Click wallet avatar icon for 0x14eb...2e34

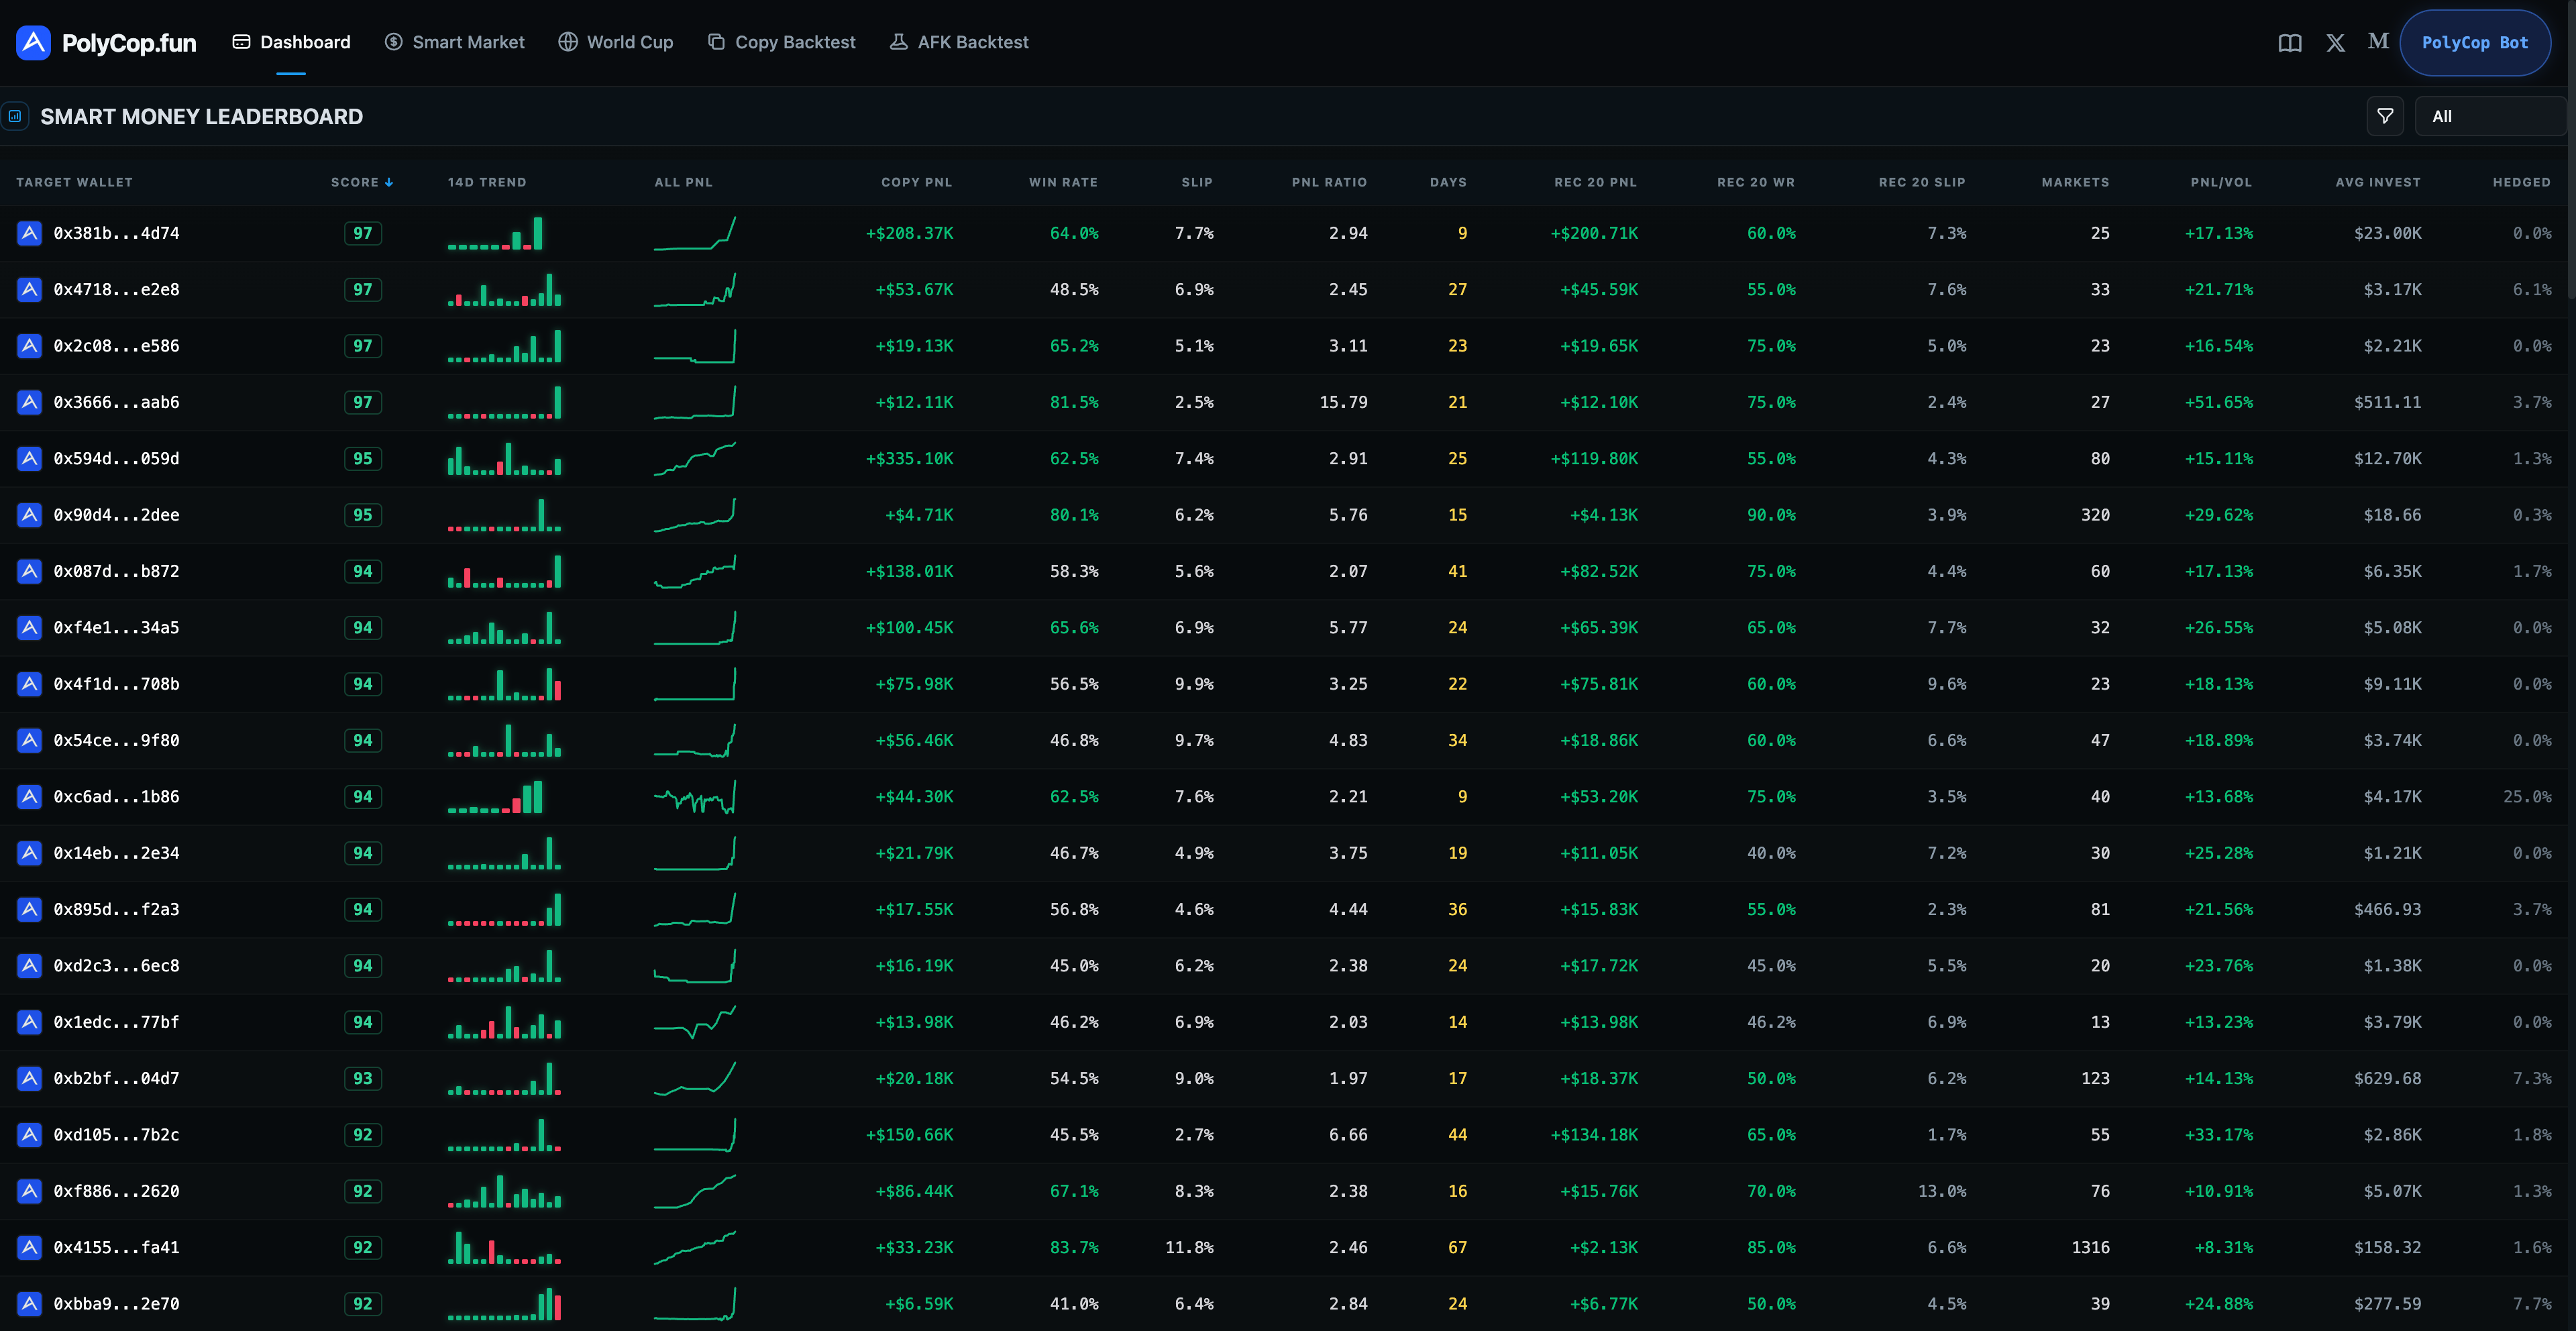(x=30, y=853)
